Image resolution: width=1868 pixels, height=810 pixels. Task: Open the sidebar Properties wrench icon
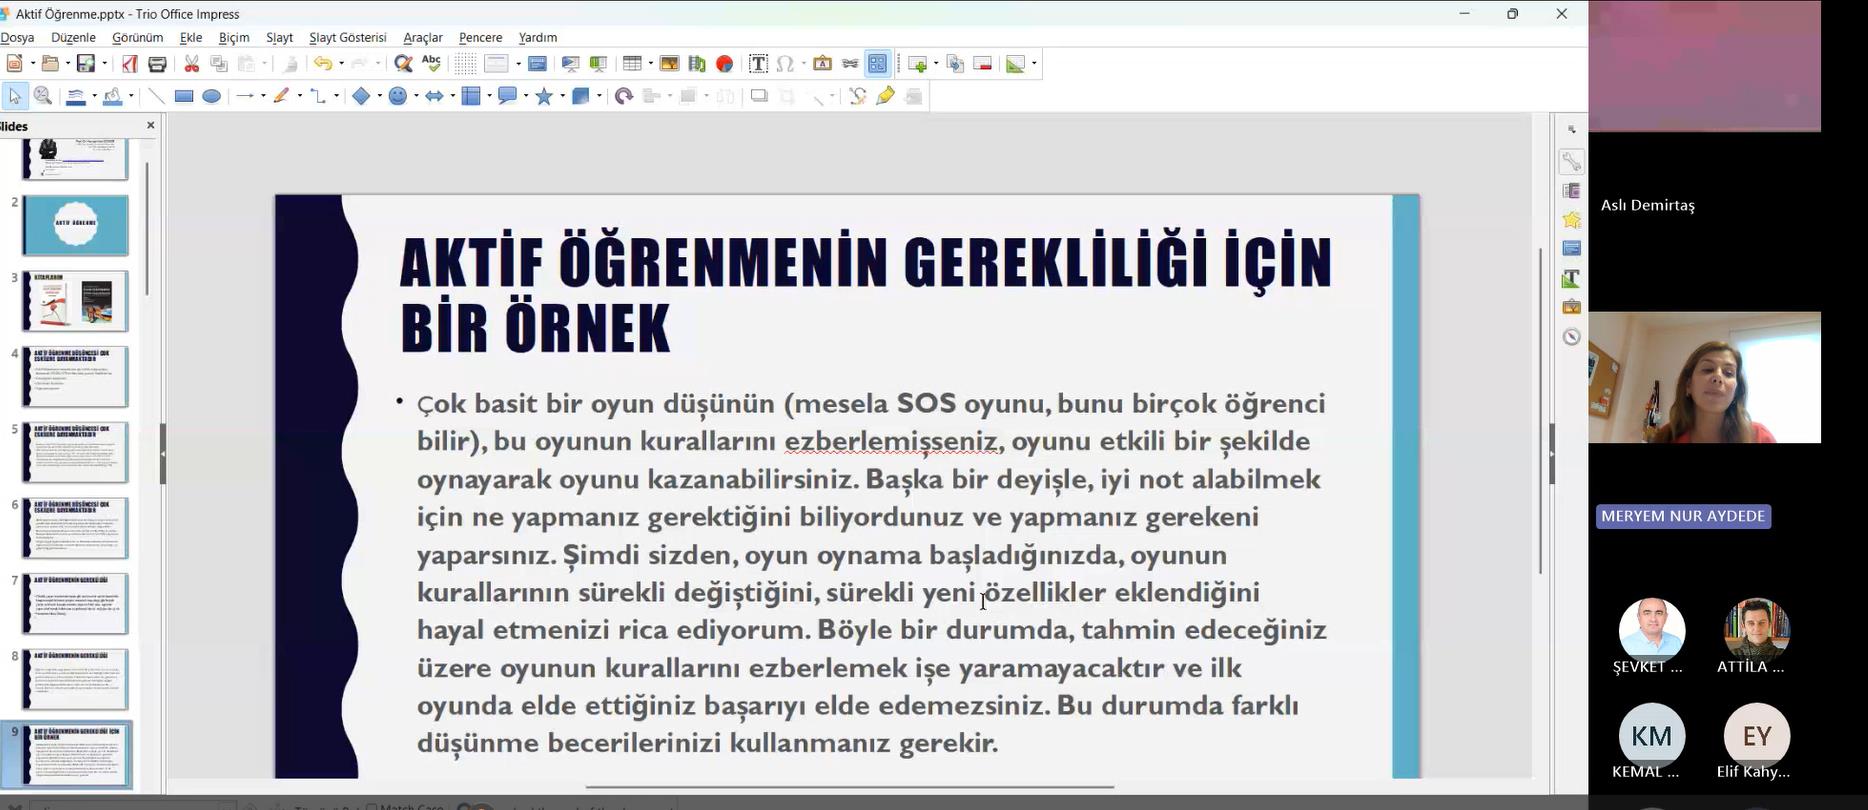[x=1571, y=162]
